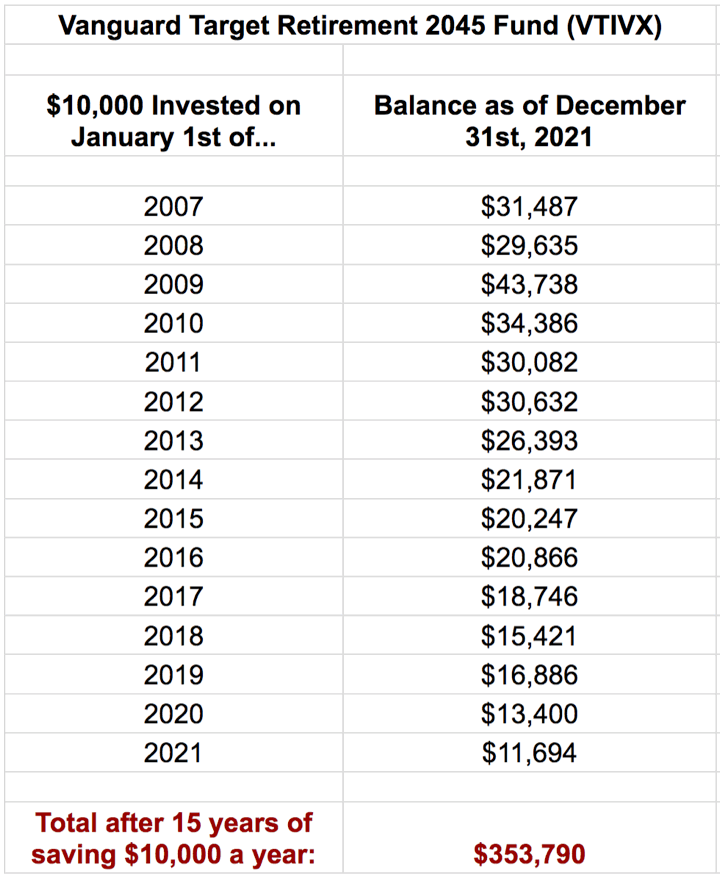The height and width of the screenshot is (879, 720).
Task: Select the $16,886 balance cell
Action: (529, 675)
